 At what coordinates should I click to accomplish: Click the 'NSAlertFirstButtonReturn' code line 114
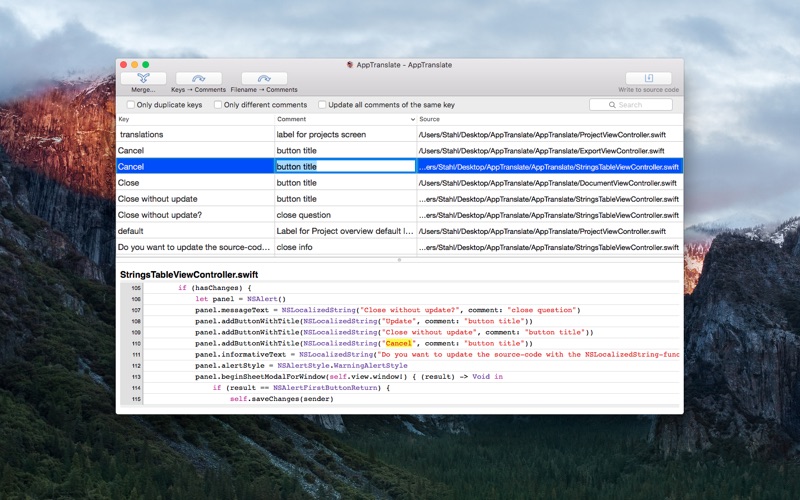click(x=301, y=388)
